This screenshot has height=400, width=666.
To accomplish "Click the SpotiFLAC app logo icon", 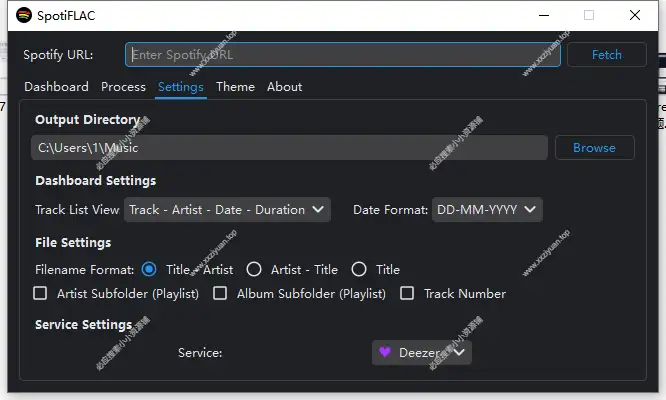I will coord(24,15).
